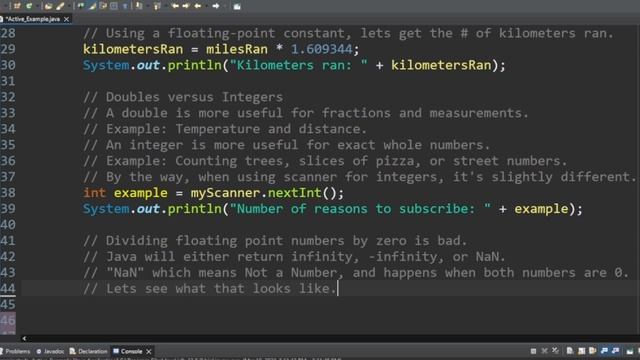640x360 pixels.
Task: Click the comment "// Doubles versus Integers"
Action: 183,97
